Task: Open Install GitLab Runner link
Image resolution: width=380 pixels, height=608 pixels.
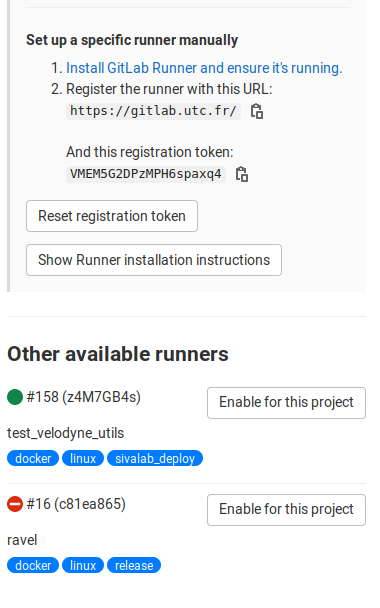Action: [x=204, y=68]
